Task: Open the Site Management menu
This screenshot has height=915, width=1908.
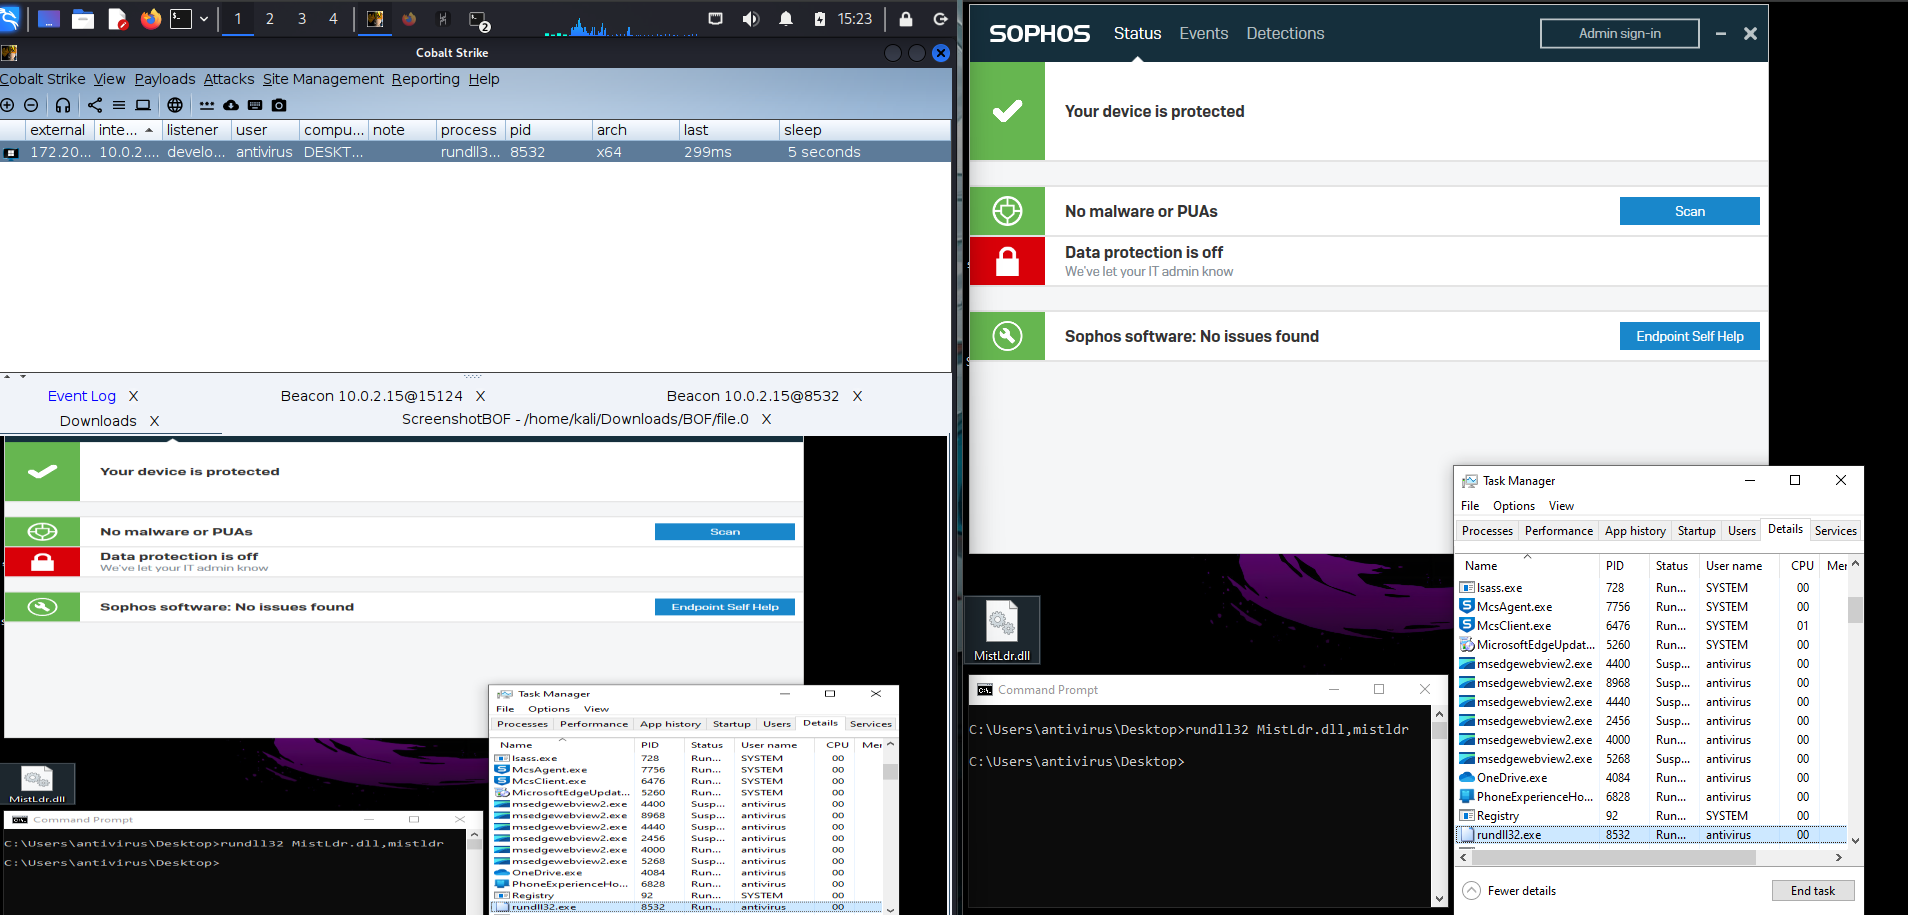Action: point(323,79)
